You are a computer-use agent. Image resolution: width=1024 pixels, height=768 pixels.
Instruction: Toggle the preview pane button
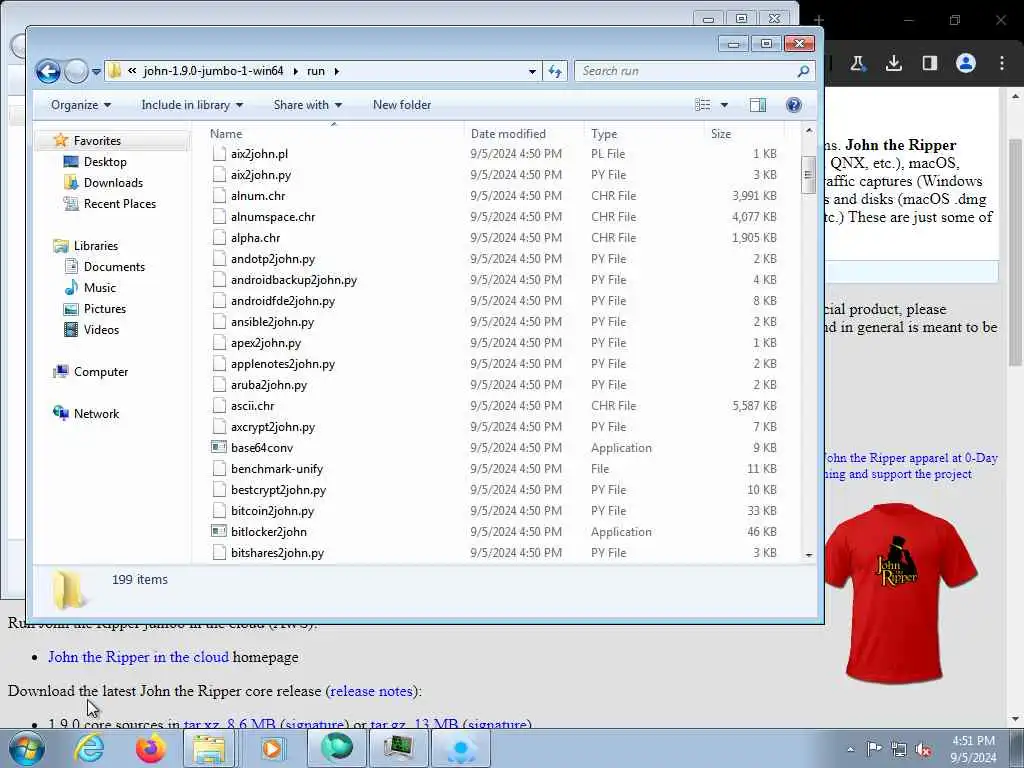(758, 105)
